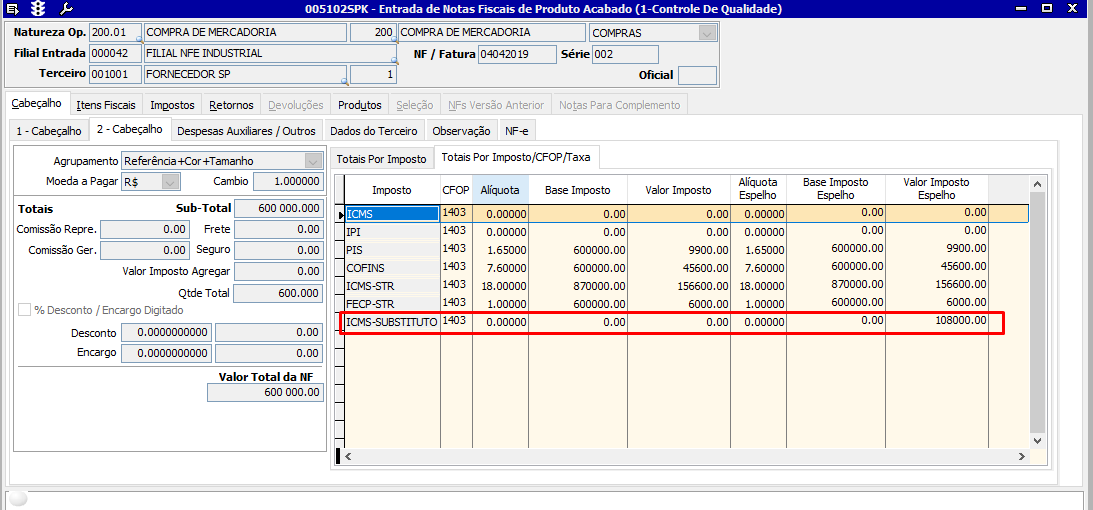Open the Observação subtab
This screenshot has width=1093, height=510.
pos(461,130)
